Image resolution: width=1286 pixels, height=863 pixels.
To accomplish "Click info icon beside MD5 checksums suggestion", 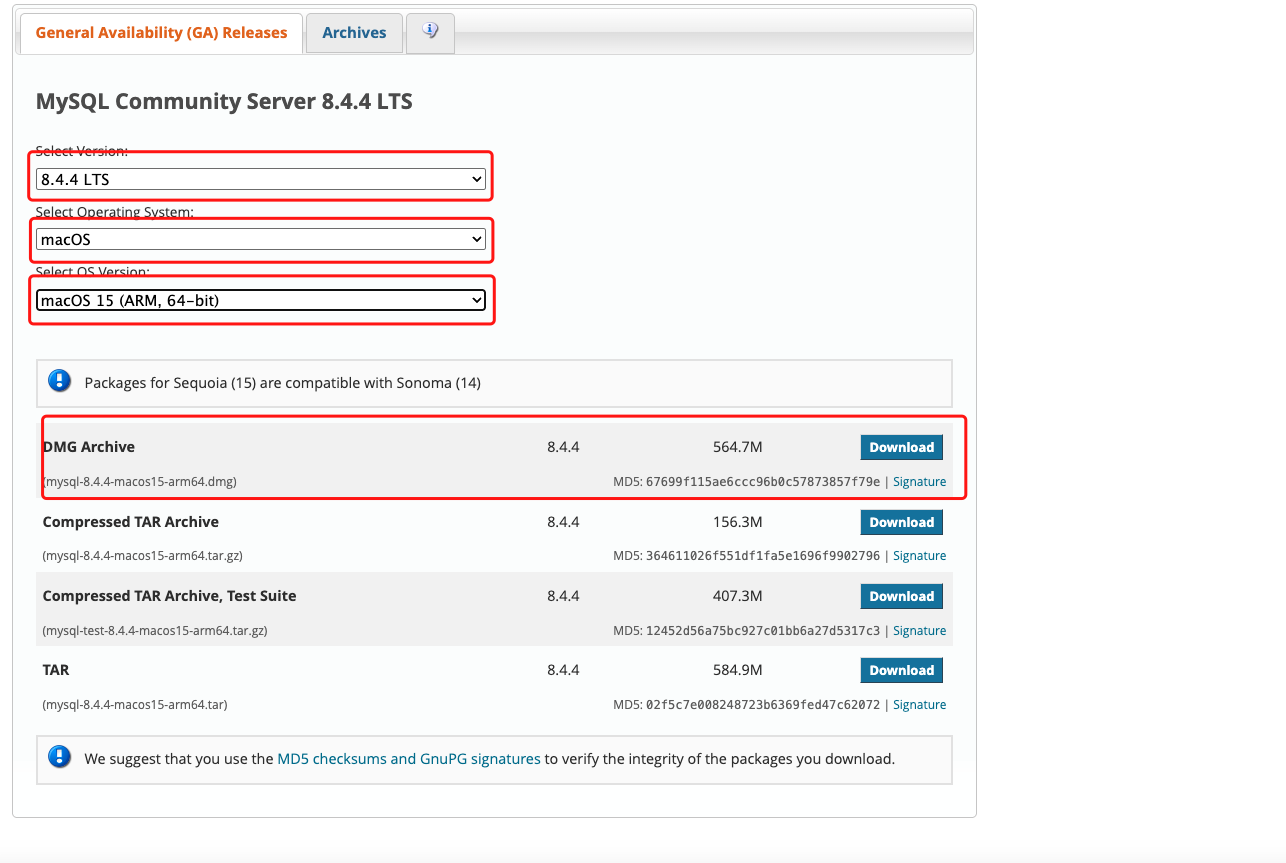I will coord(60,757).
